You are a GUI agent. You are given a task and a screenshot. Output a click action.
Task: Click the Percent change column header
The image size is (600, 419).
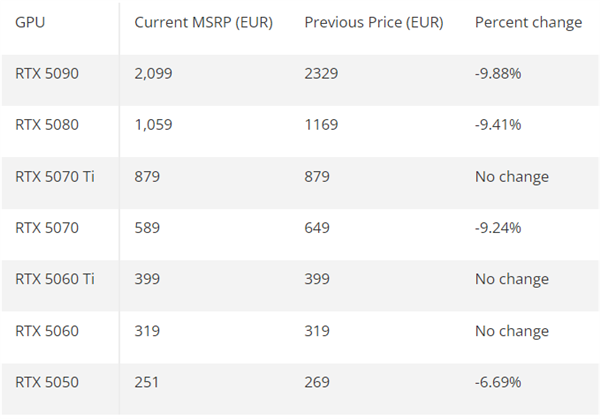click(x=528, y=22)
